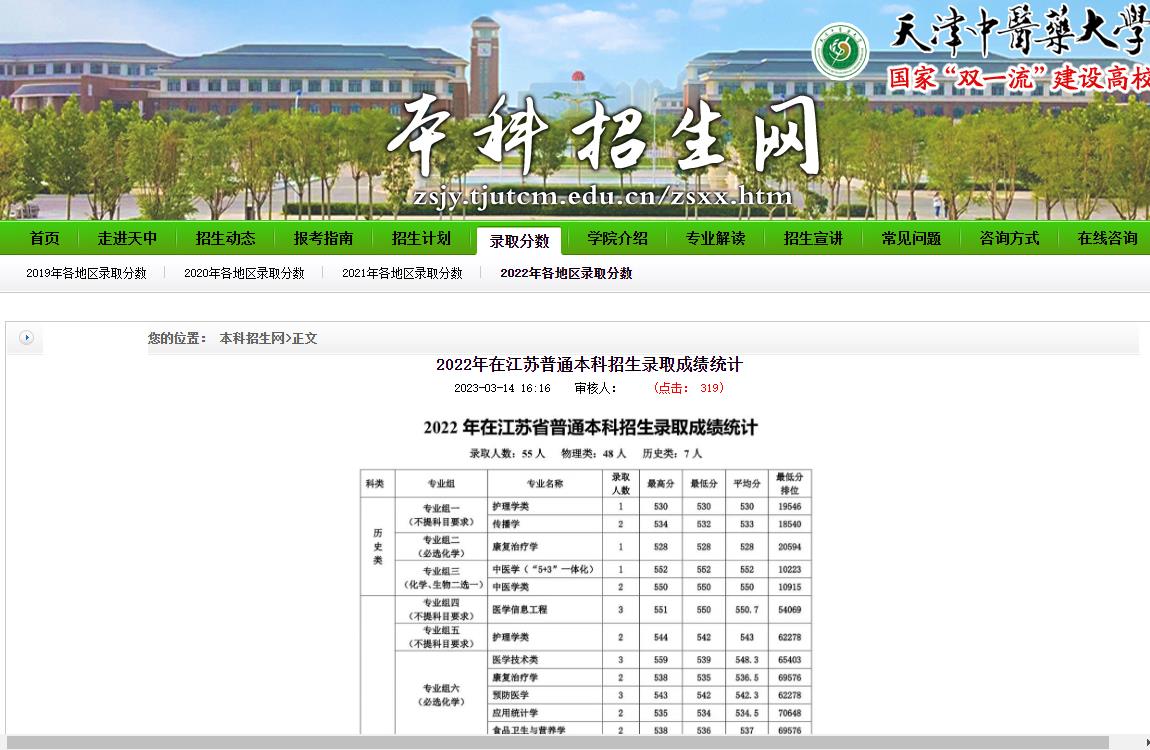
Task: Click the 平均分 column header
Action: point(747,484)
